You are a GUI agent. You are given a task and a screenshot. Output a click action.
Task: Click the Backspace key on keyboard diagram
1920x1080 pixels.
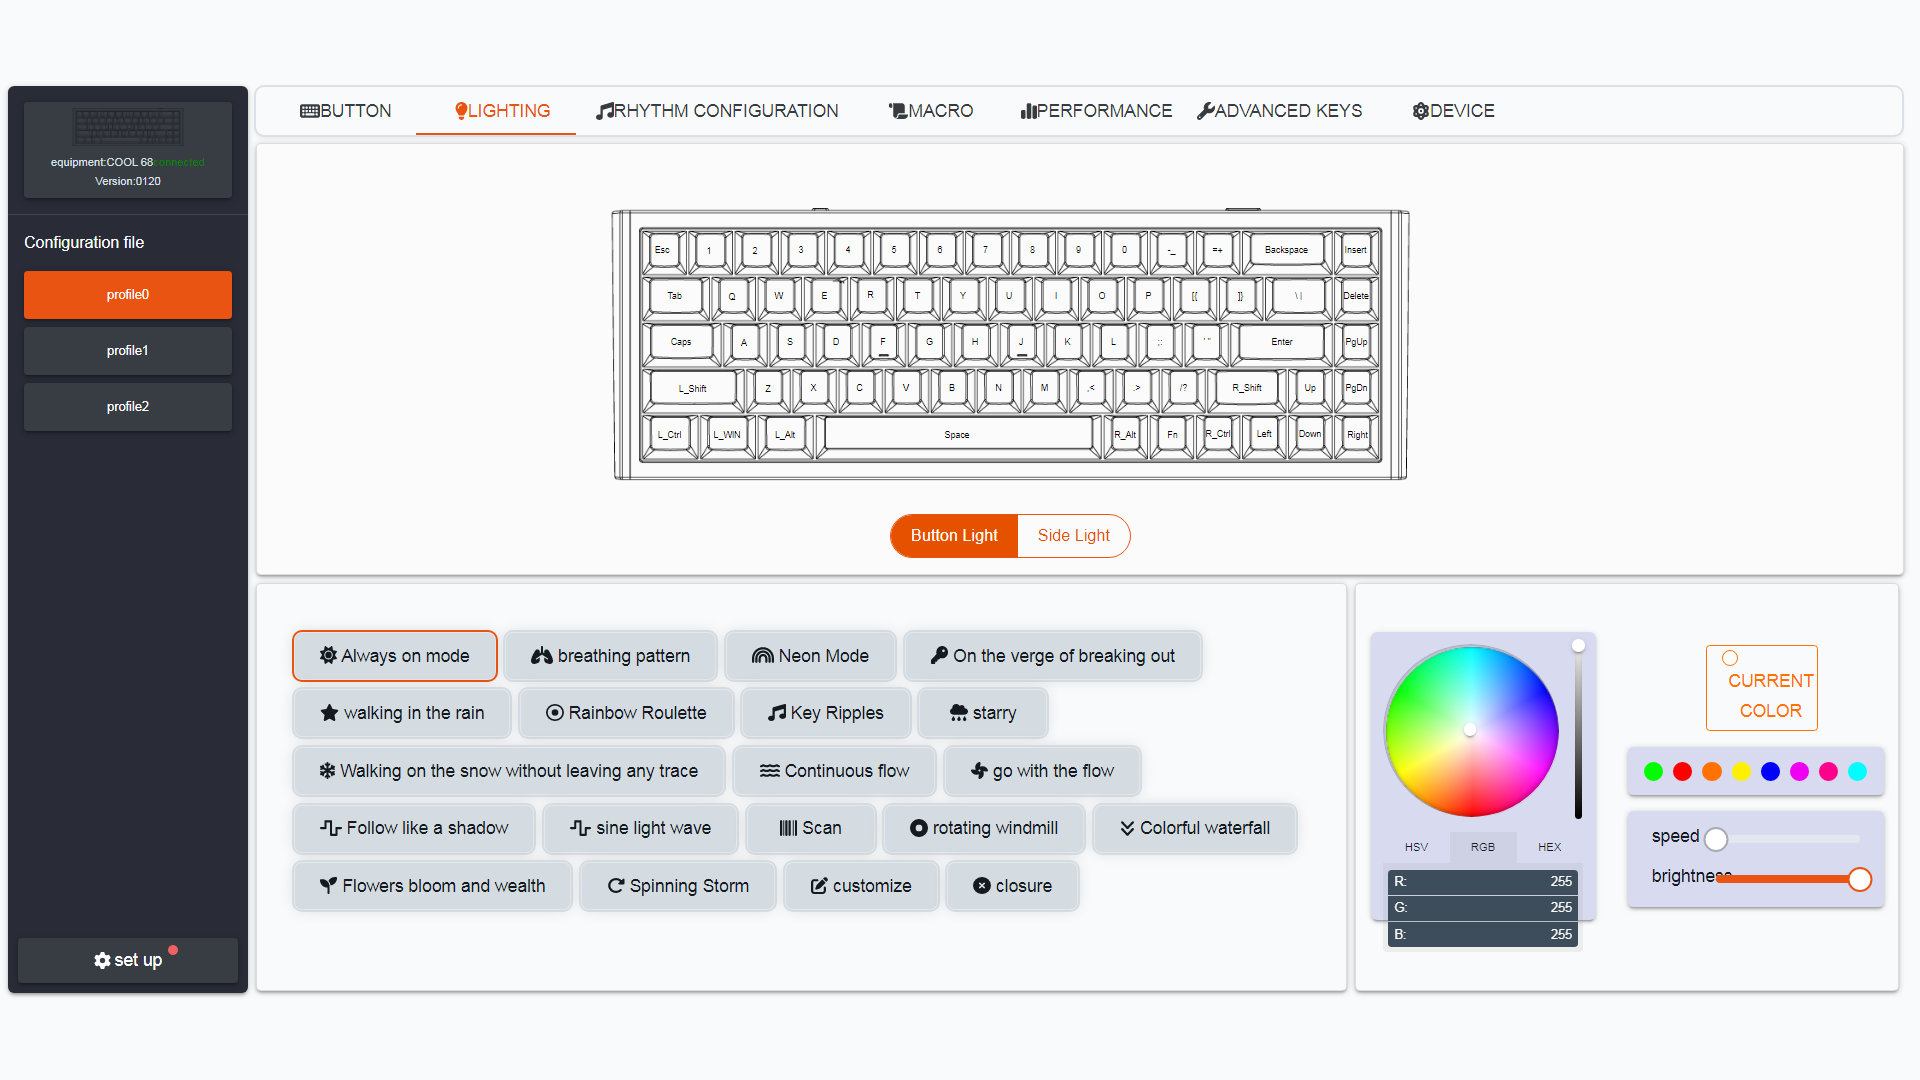(x=1286, y=250)
